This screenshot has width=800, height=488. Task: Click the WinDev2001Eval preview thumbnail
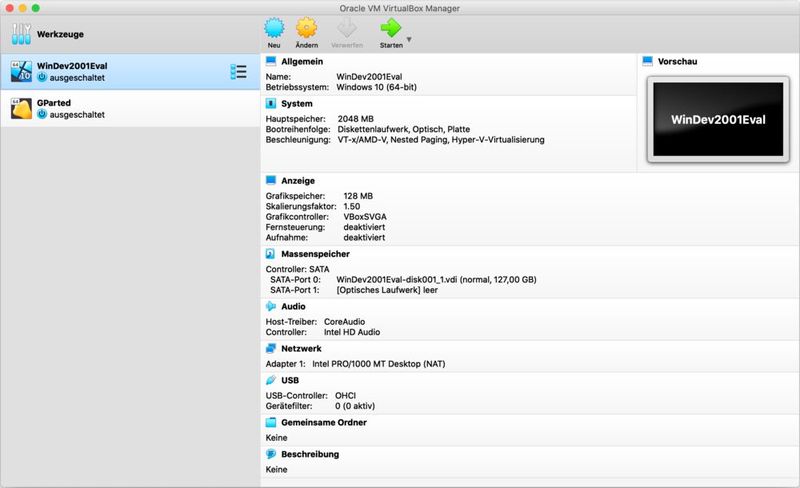click(718, 119)
